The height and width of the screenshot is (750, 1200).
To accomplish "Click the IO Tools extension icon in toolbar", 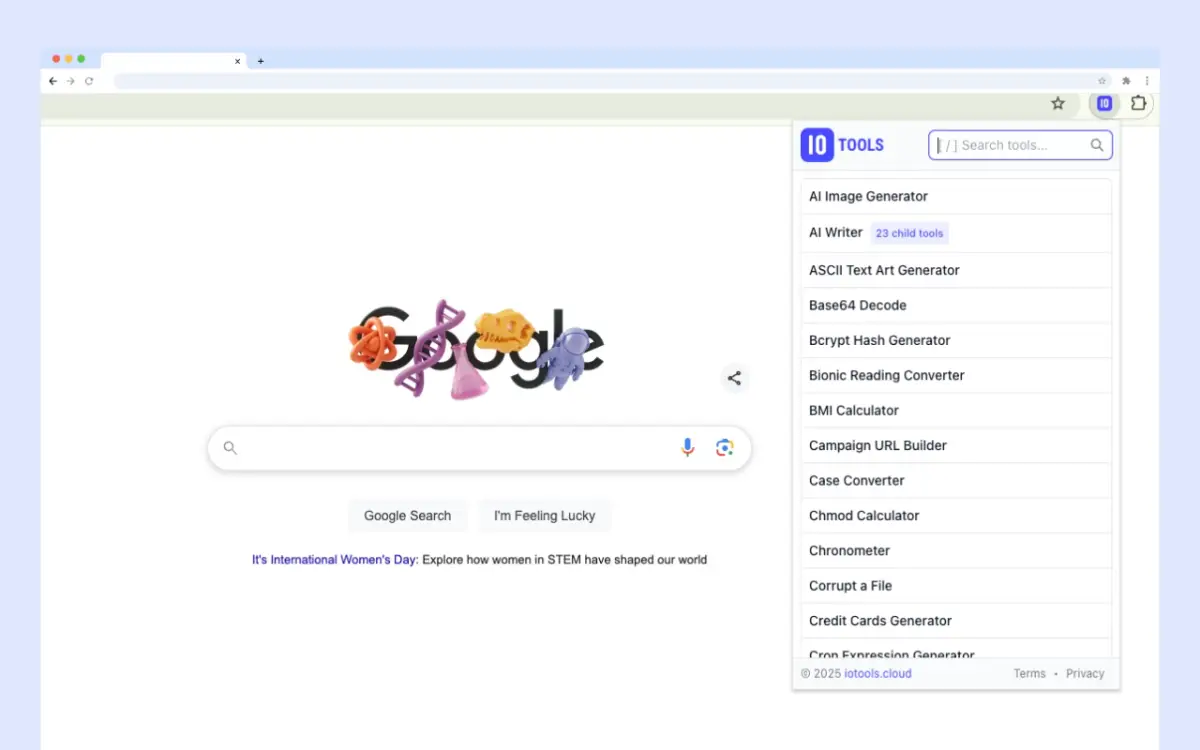I will coord(1104,103).
